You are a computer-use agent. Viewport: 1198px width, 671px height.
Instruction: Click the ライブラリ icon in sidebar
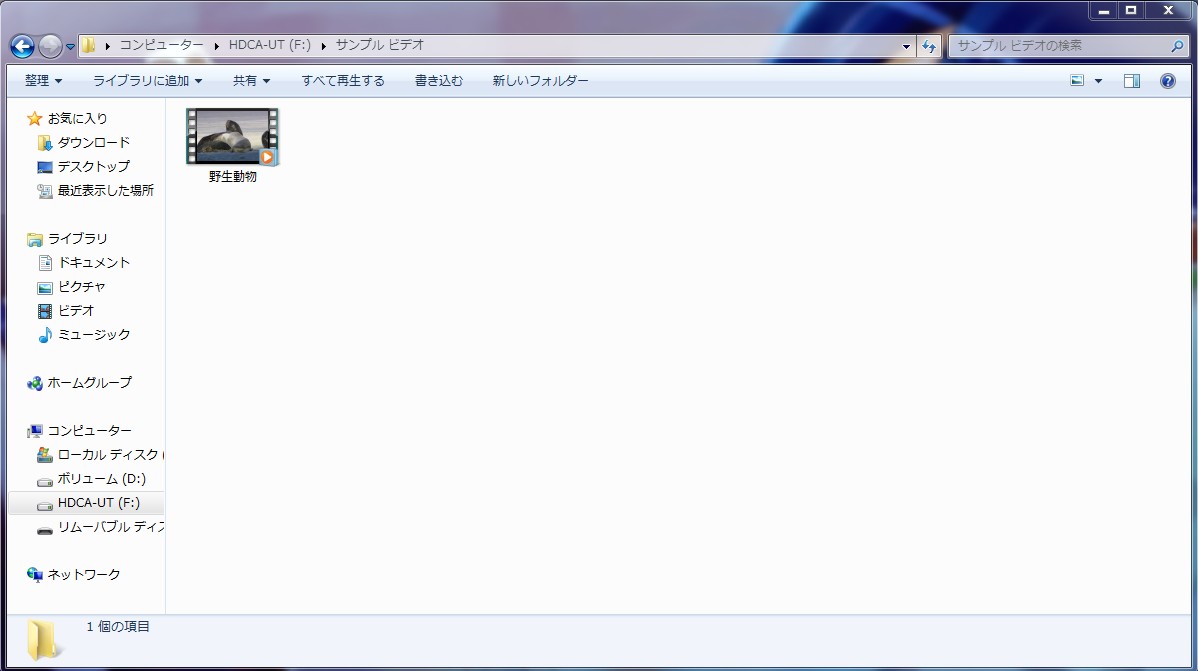34,239
